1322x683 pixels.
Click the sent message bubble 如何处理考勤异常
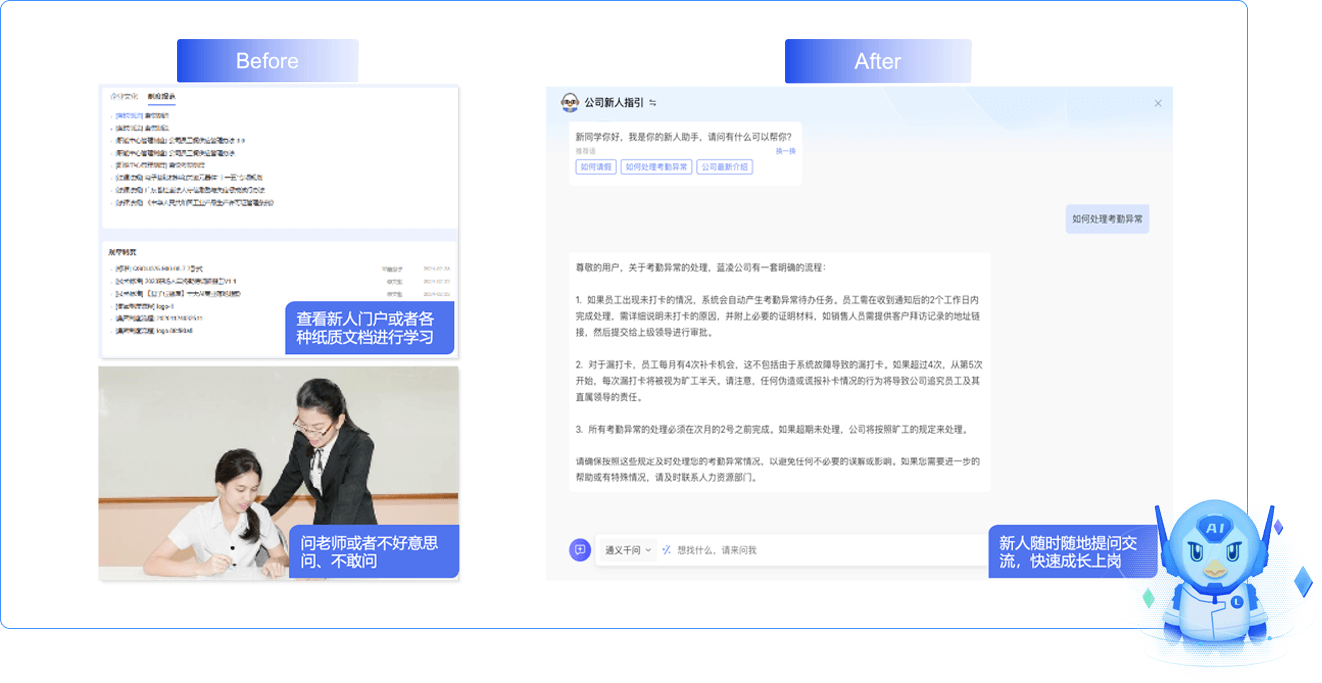[x=1106, y=218]
